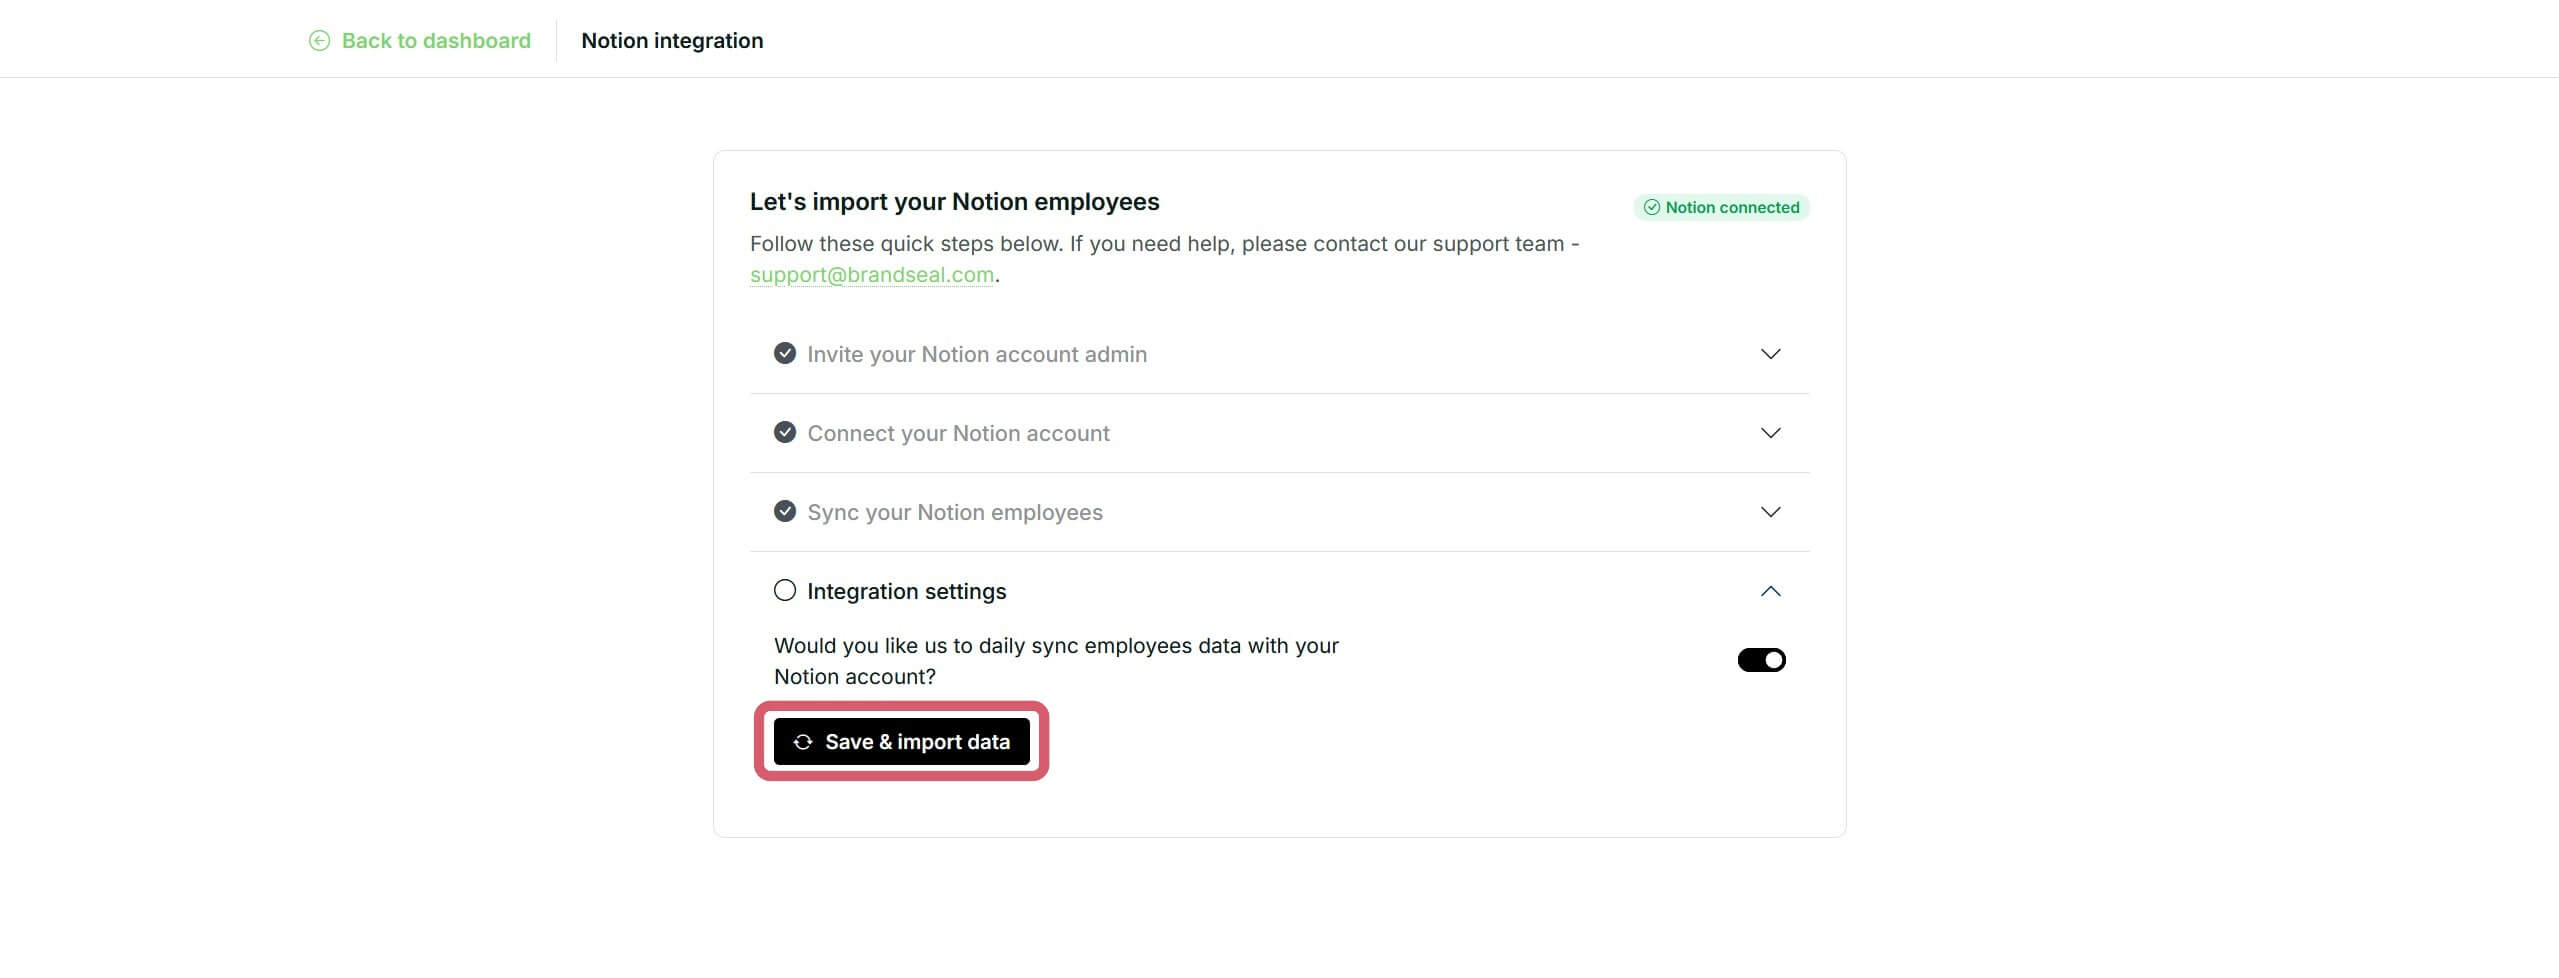Click the checkmark icon beside Sync your Notion employees
Image resolution: width=2559 pixels, height=978 pixels.
coord(784,512)
